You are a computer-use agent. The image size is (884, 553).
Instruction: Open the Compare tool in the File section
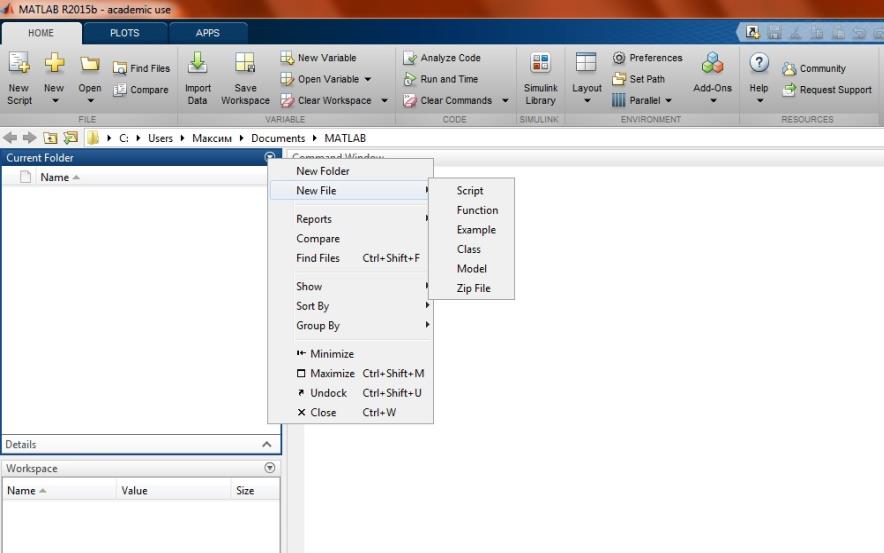pos(141,90)
